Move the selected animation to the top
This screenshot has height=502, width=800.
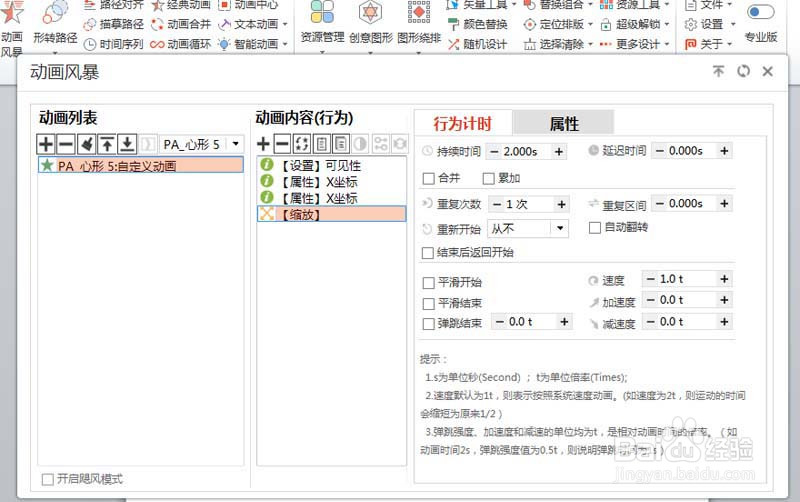coord(107,144)
